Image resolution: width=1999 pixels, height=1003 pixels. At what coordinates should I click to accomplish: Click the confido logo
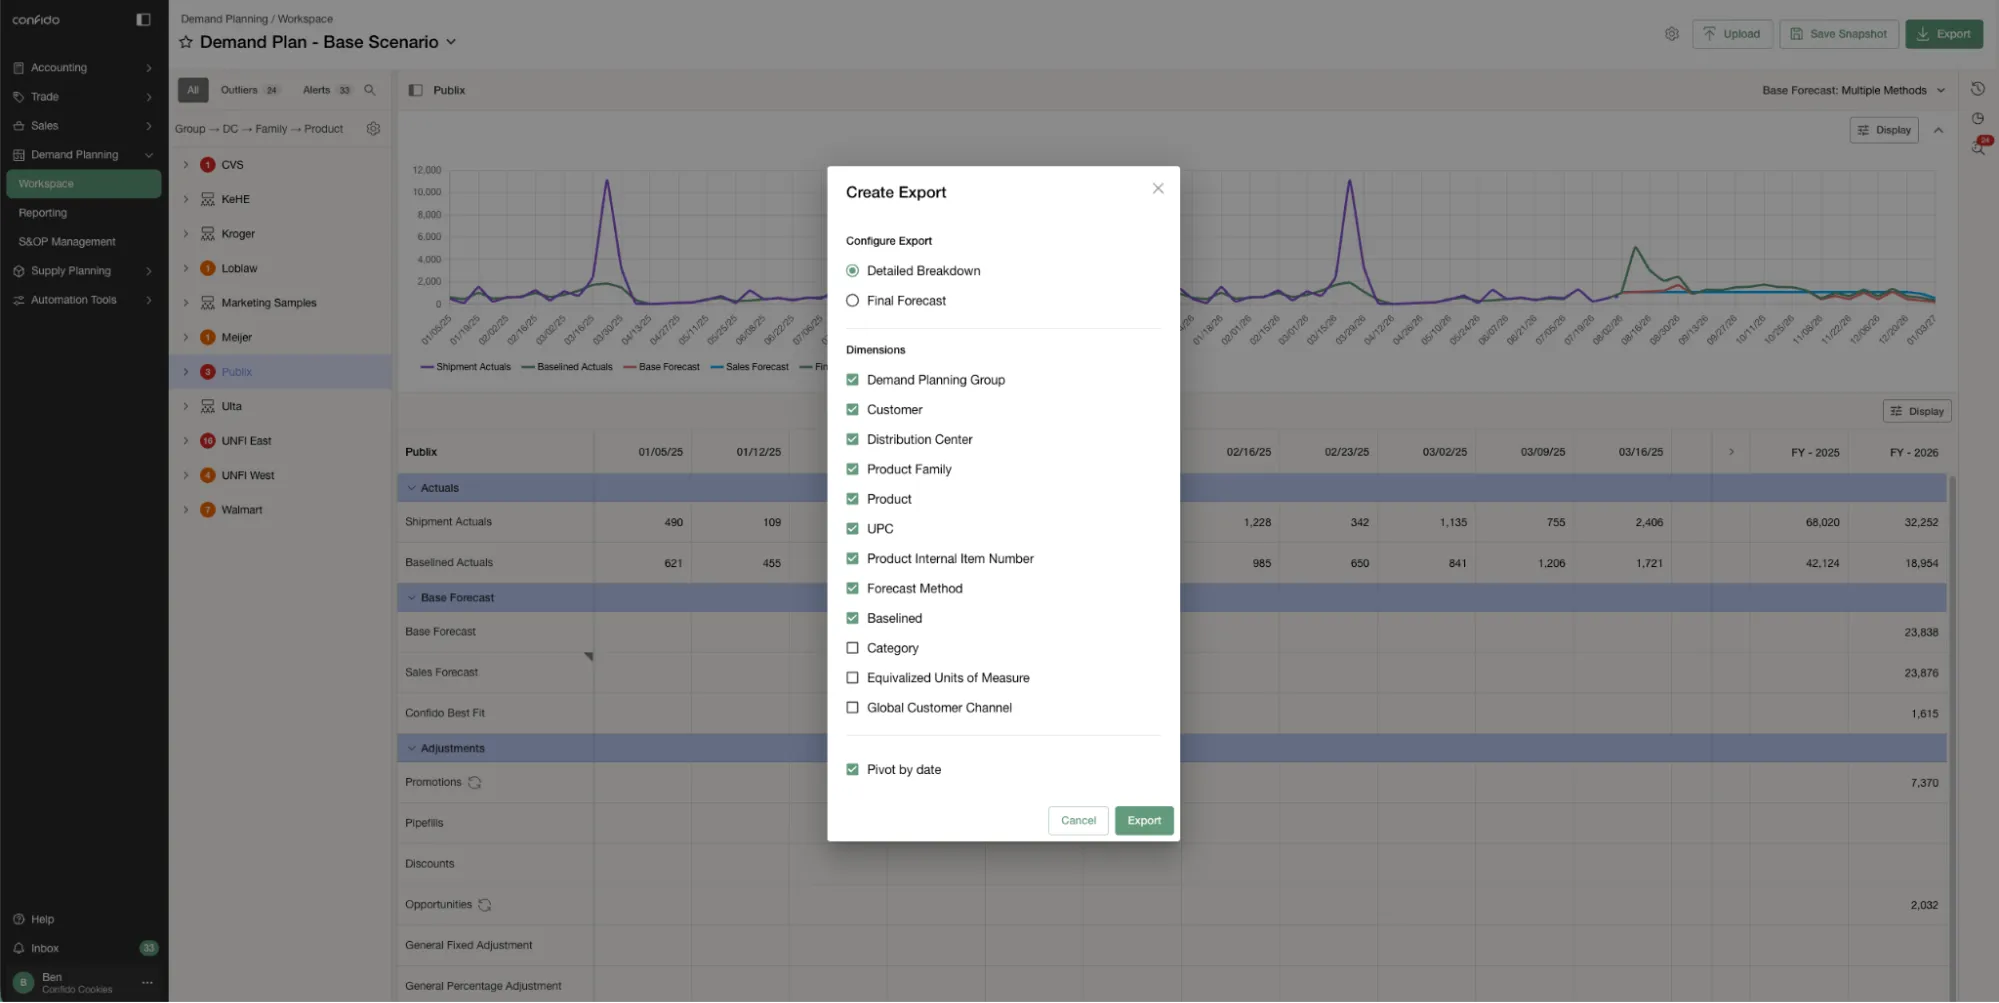click(x=36, y=19)
